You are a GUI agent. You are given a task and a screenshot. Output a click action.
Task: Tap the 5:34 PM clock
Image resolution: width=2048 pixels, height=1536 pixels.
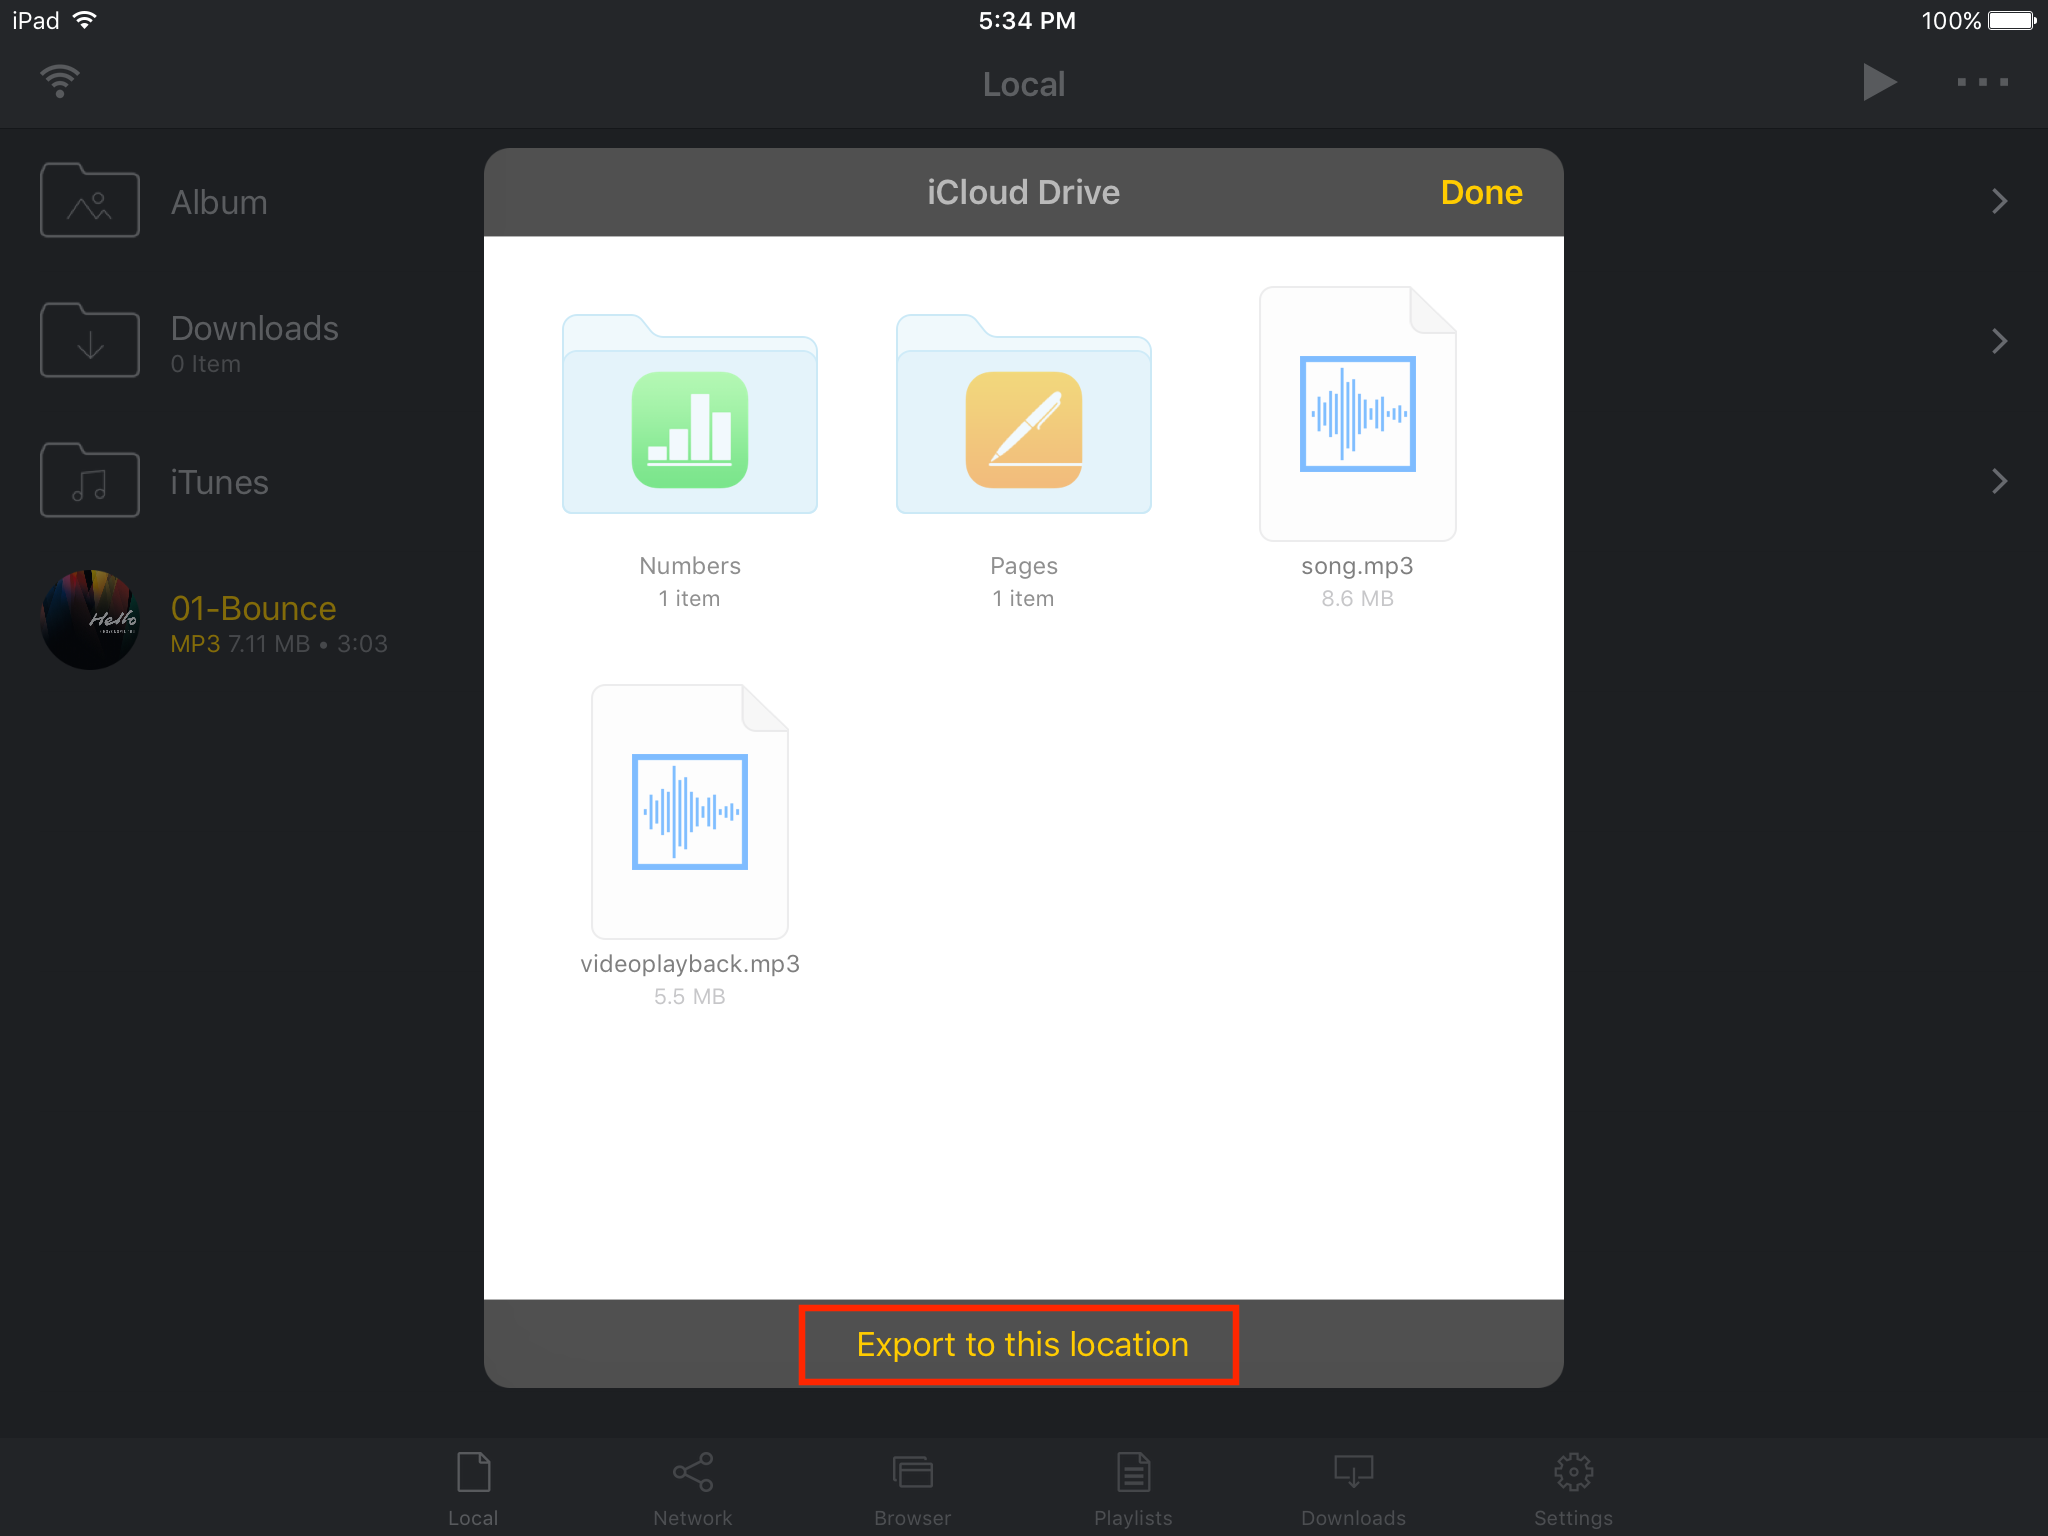coord(1027,20)
